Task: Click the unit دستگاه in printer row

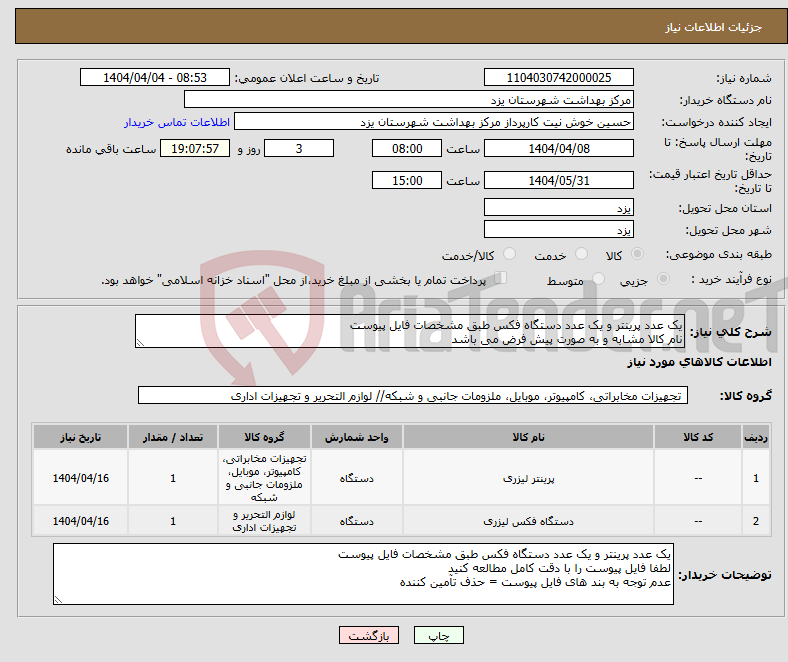Action: click(356, 478)
